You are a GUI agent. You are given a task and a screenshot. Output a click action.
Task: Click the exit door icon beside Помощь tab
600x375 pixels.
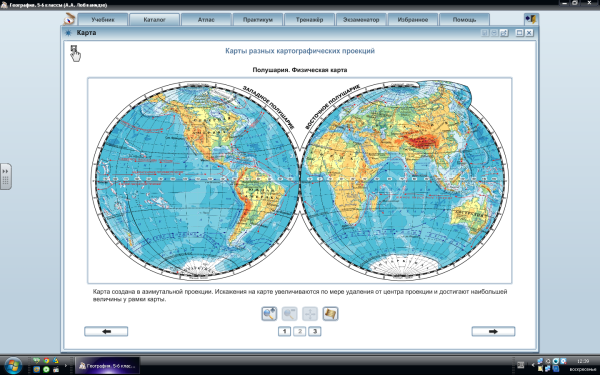point(531,19)
